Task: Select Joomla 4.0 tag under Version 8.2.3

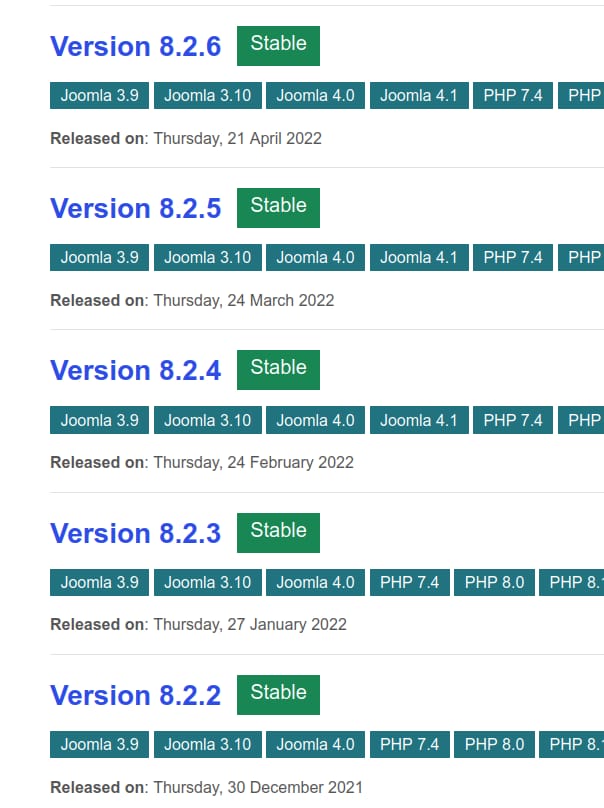Action: point(315,582)
